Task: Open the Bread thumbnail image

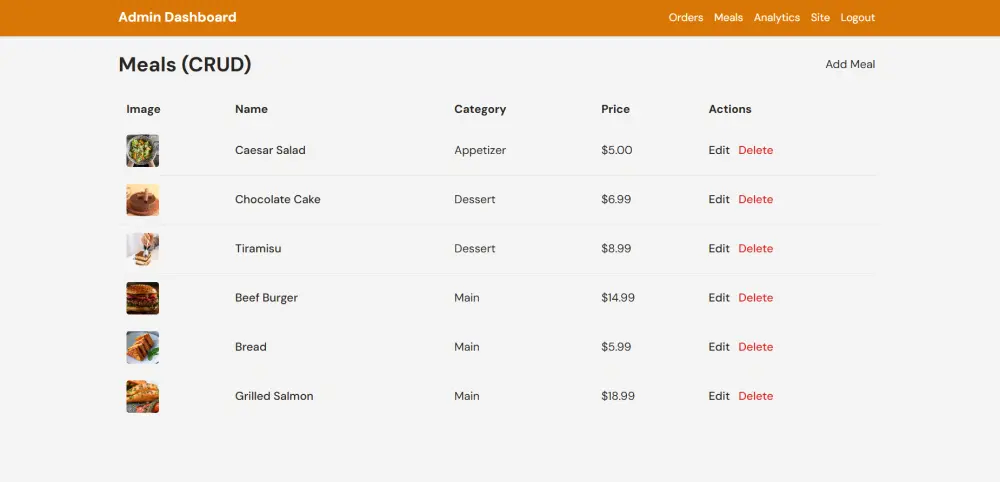Action: (x=142, y=347)
